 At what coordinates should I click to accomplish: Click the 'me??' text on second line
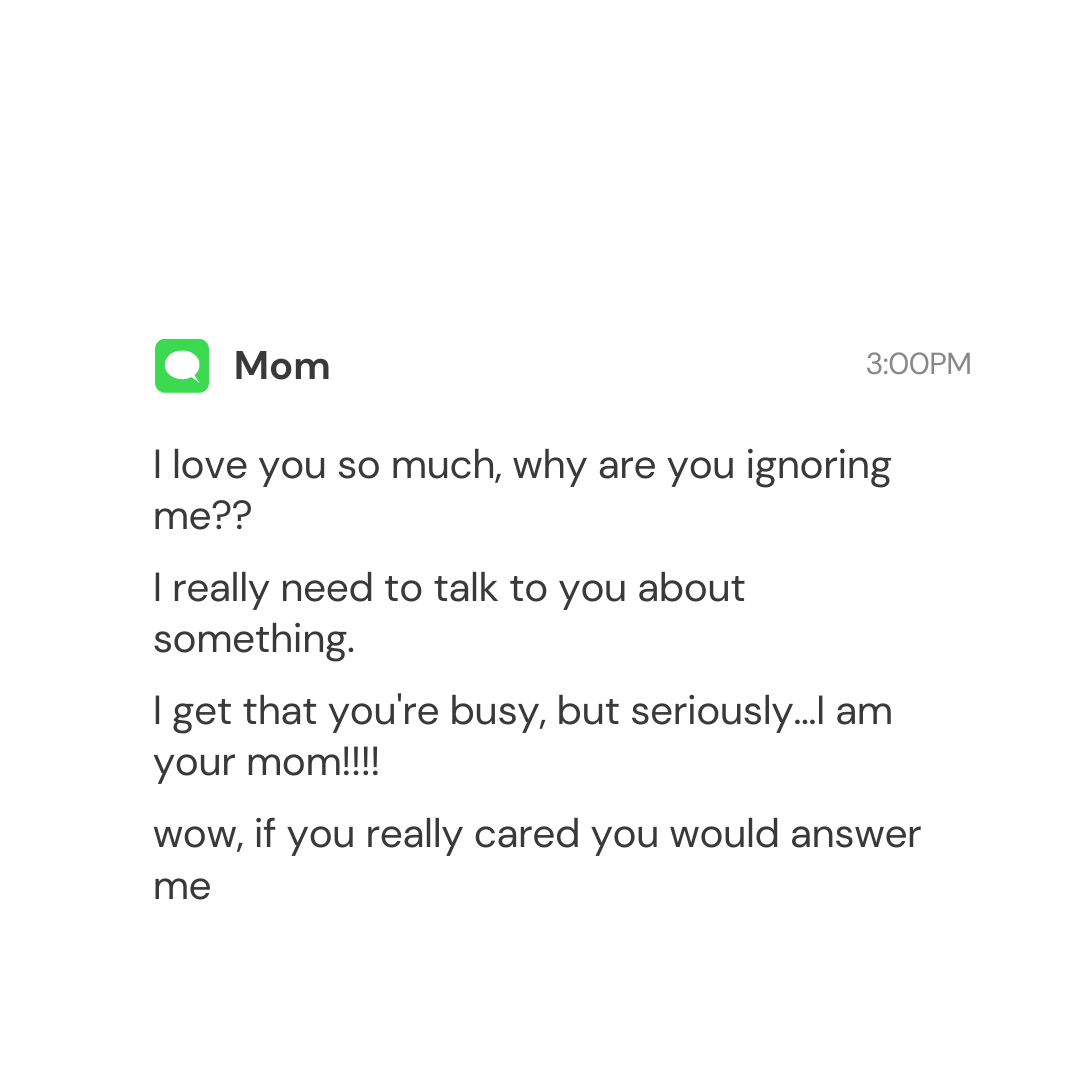pos(202,516)
